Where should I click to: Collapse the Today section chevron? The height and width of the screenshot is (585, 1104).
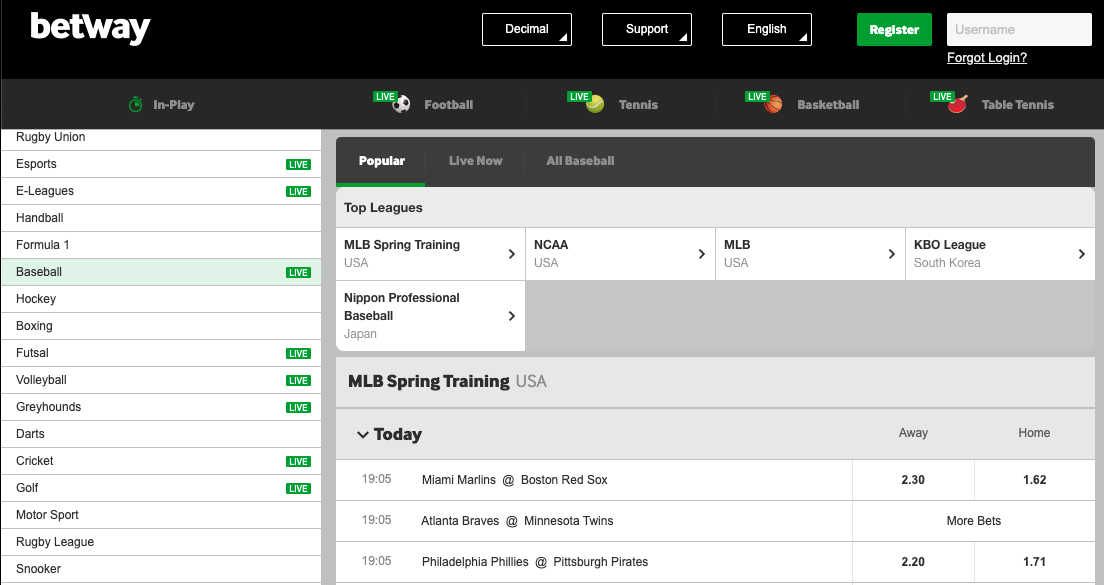(x=363, y=434)
